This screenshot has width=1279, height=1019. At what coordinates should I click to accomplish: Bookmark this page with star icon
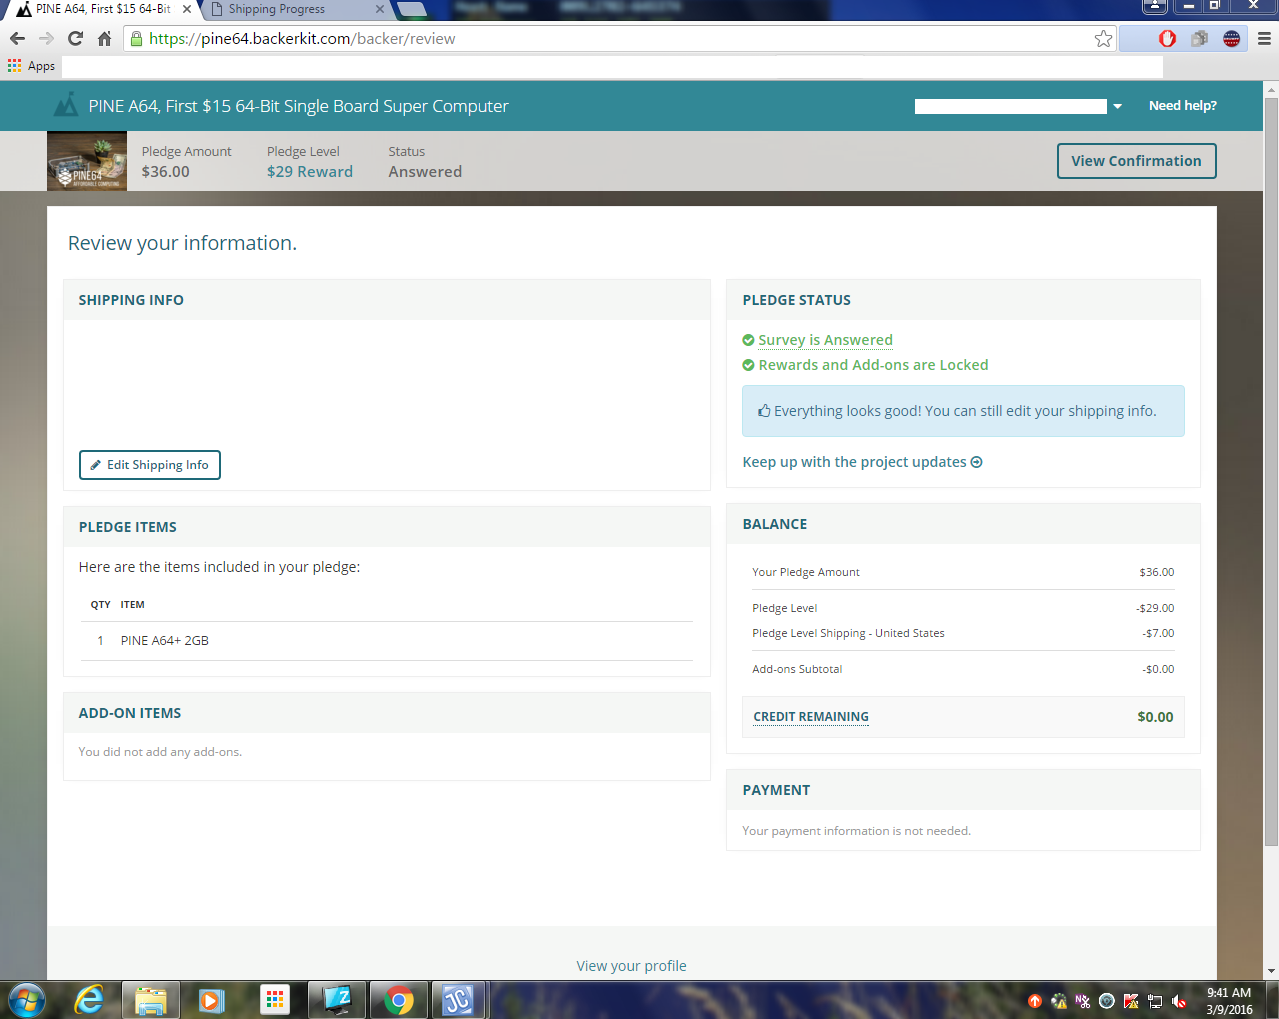point(1103,39)
